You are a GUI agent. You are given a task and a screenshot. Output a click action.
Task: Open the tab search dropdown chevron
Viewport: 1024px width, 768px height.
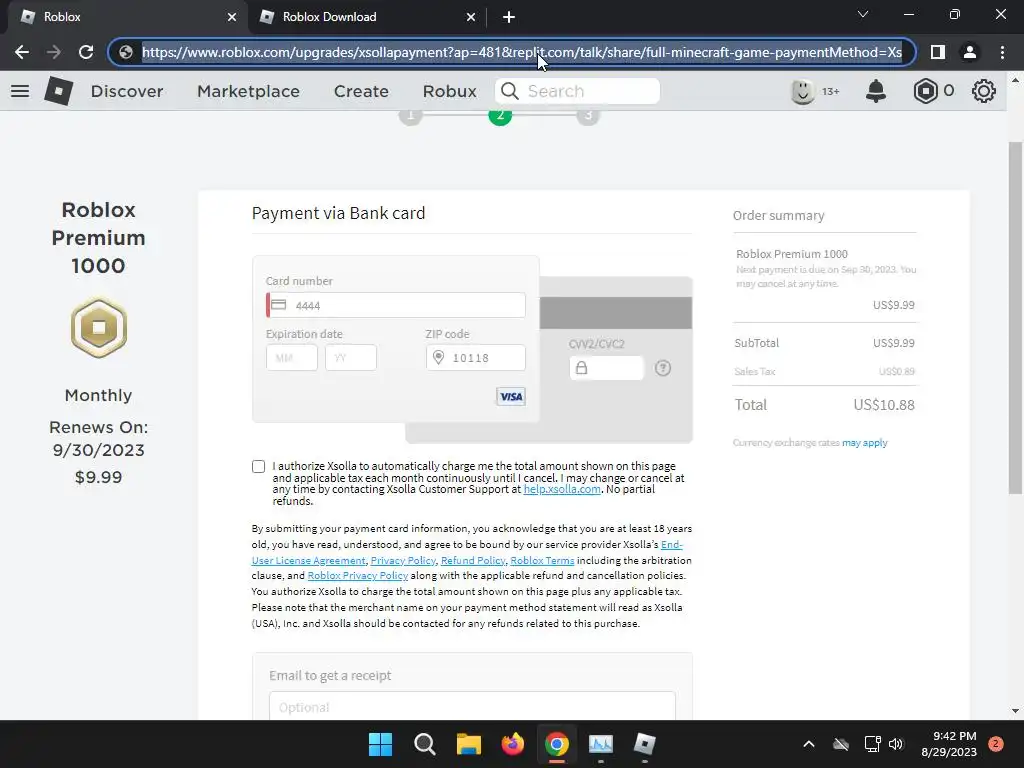[x=863, y=14]
